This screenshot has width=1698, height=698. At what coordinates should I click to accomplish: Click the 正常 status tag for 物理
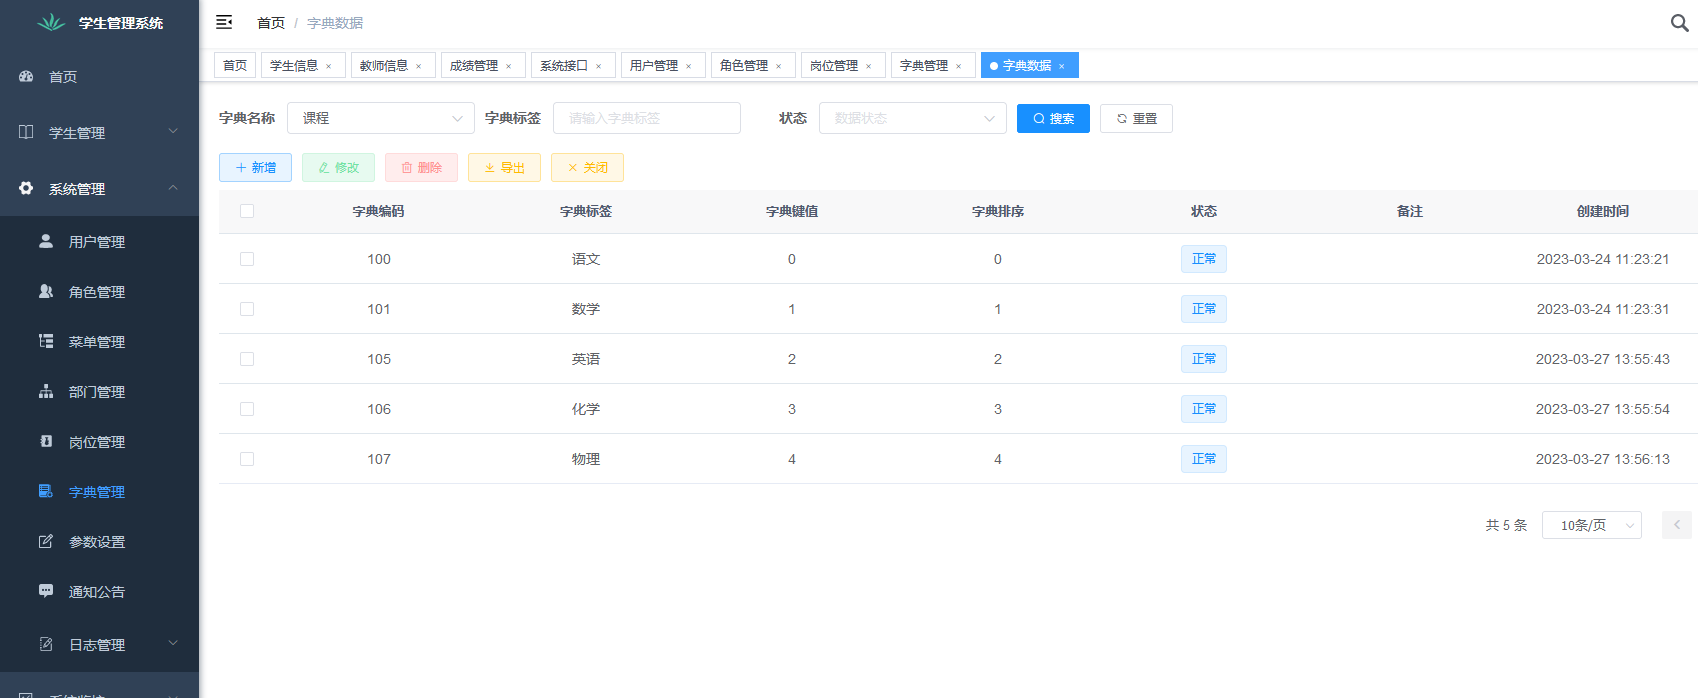coord(1204,459)
